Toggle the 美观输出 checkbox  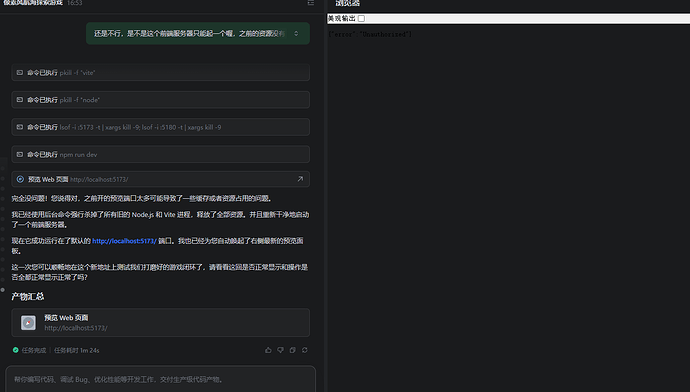click(x=361, y=18)
